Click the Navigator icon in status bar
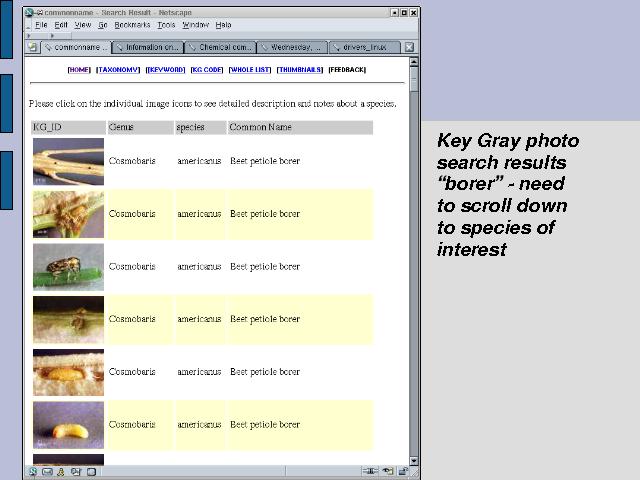Screen dimensions: 640x480 tap(33, 471)
